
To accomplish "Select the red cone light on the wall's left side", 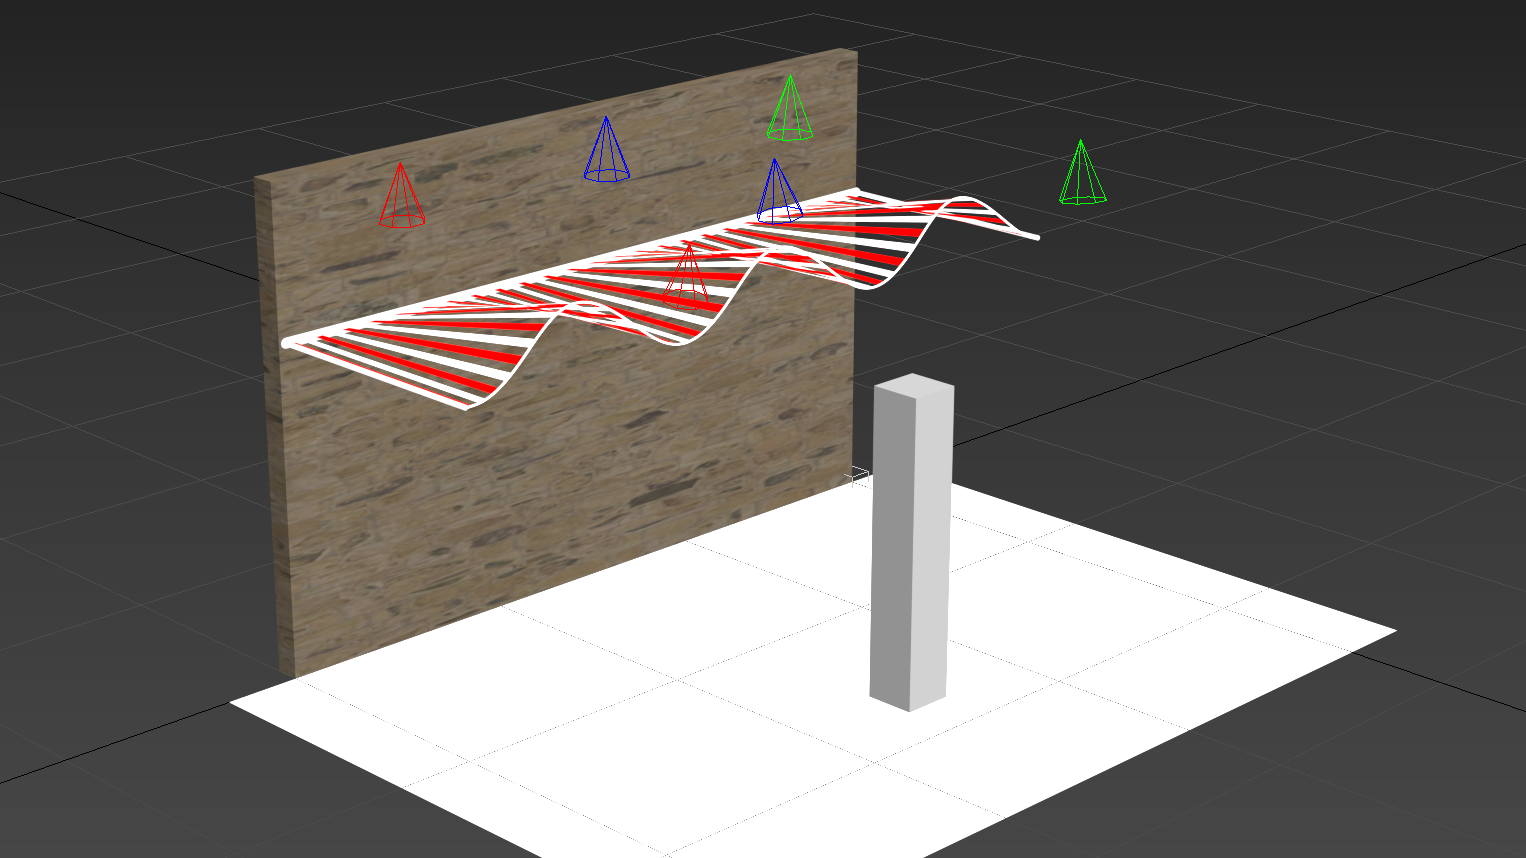I will (x=401, y=196).
